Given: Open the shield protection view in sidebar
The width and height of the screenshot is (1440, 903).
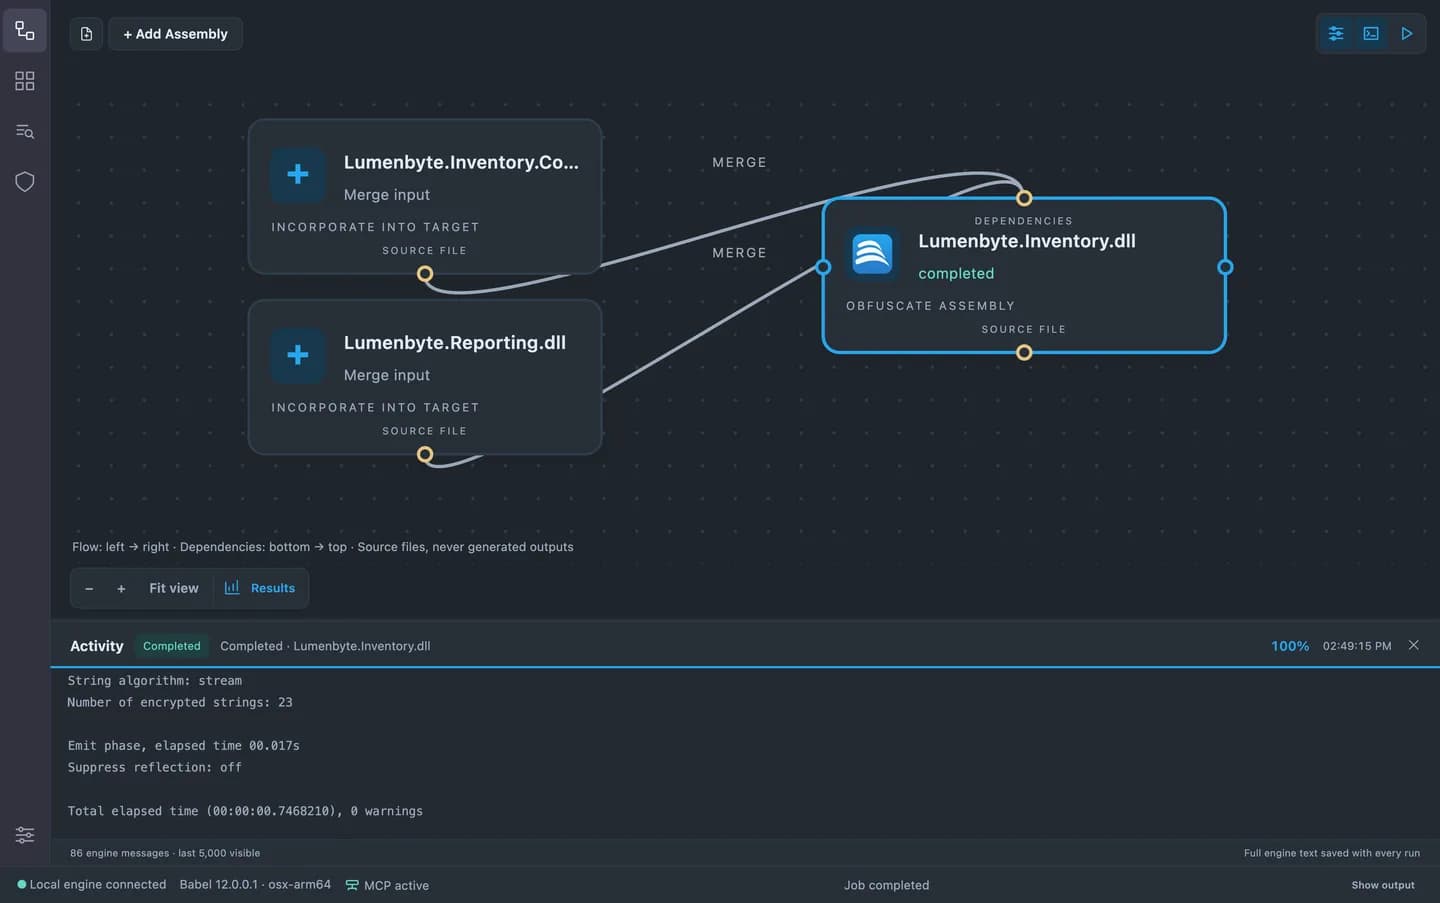Looking at the screenshot, I should [25, 181].
